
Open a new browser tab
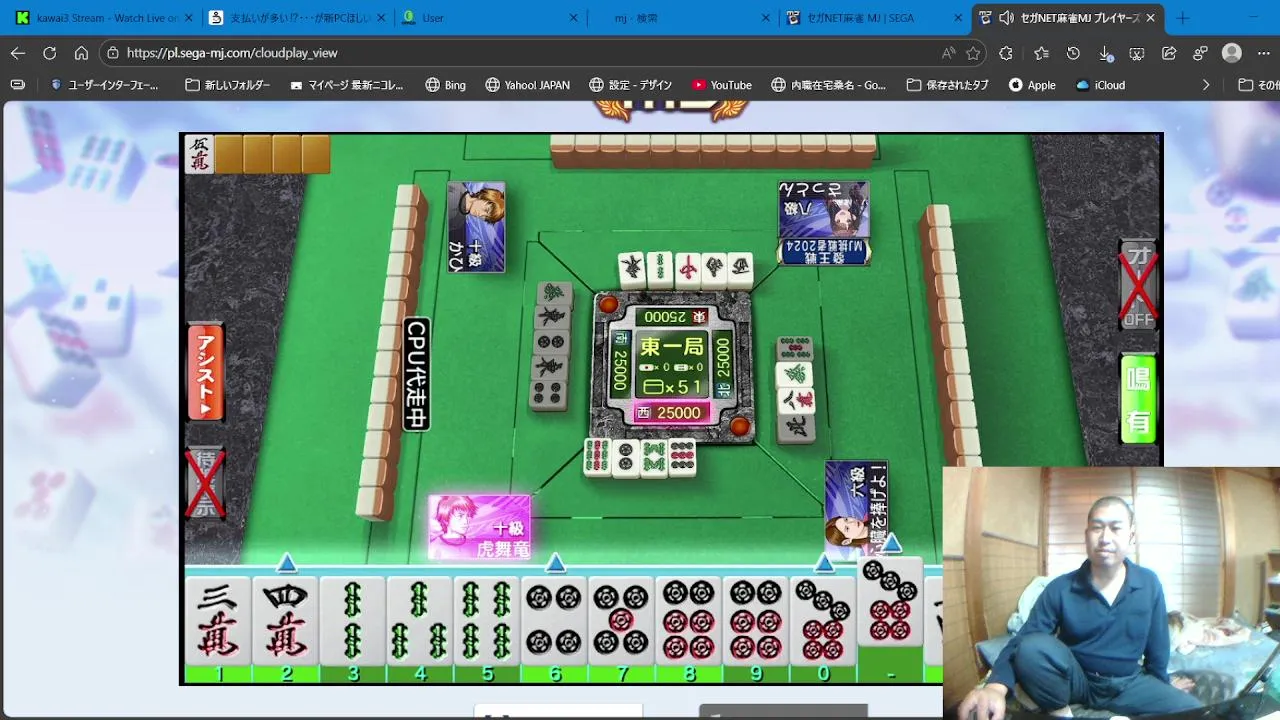point(1183,18)
